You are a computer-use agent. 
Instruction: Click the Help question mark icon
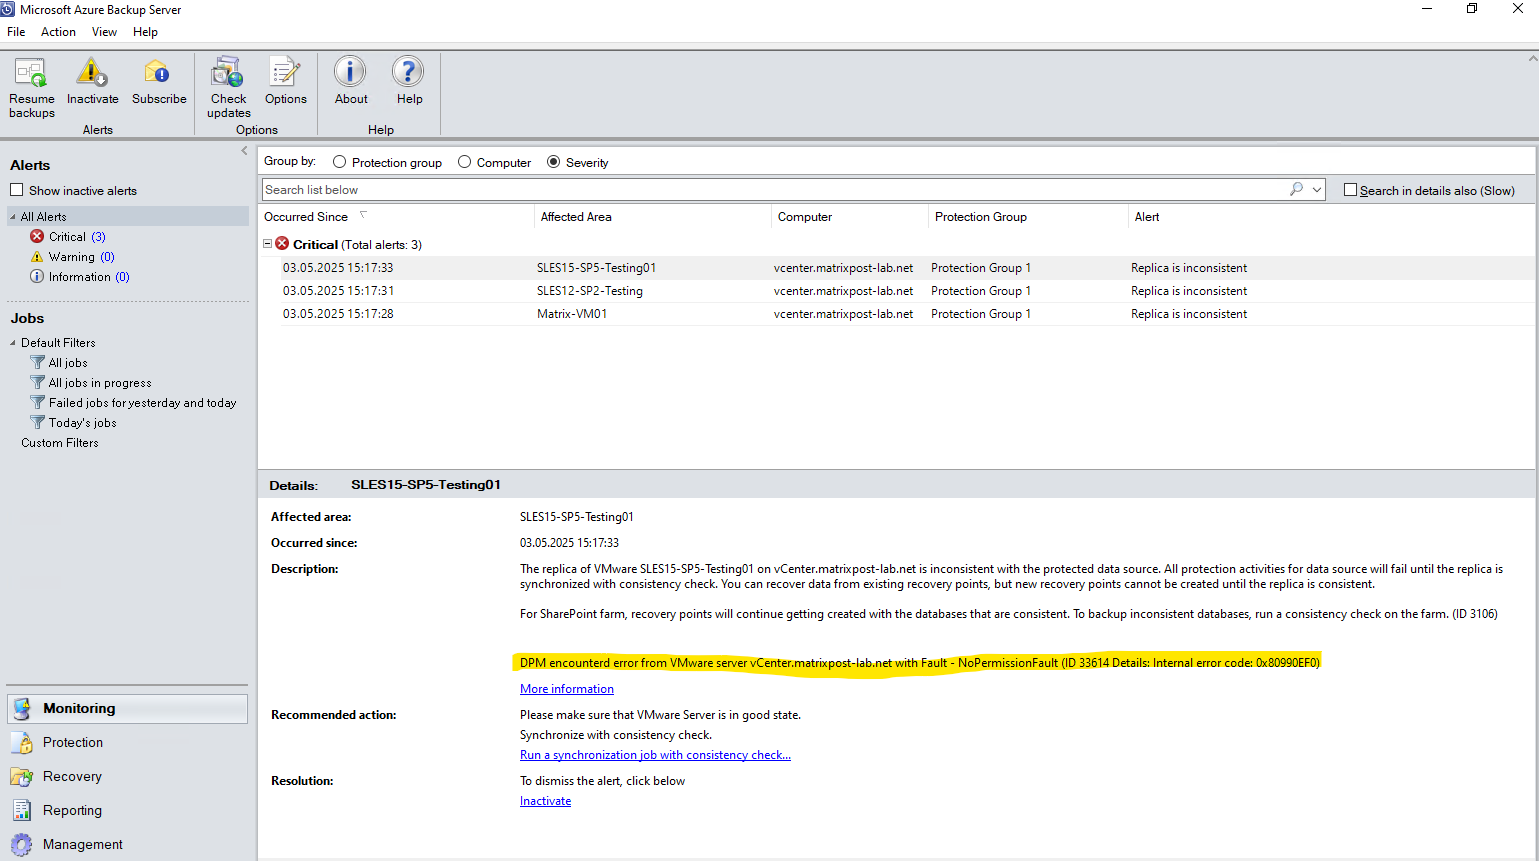(x=408, y=72)
